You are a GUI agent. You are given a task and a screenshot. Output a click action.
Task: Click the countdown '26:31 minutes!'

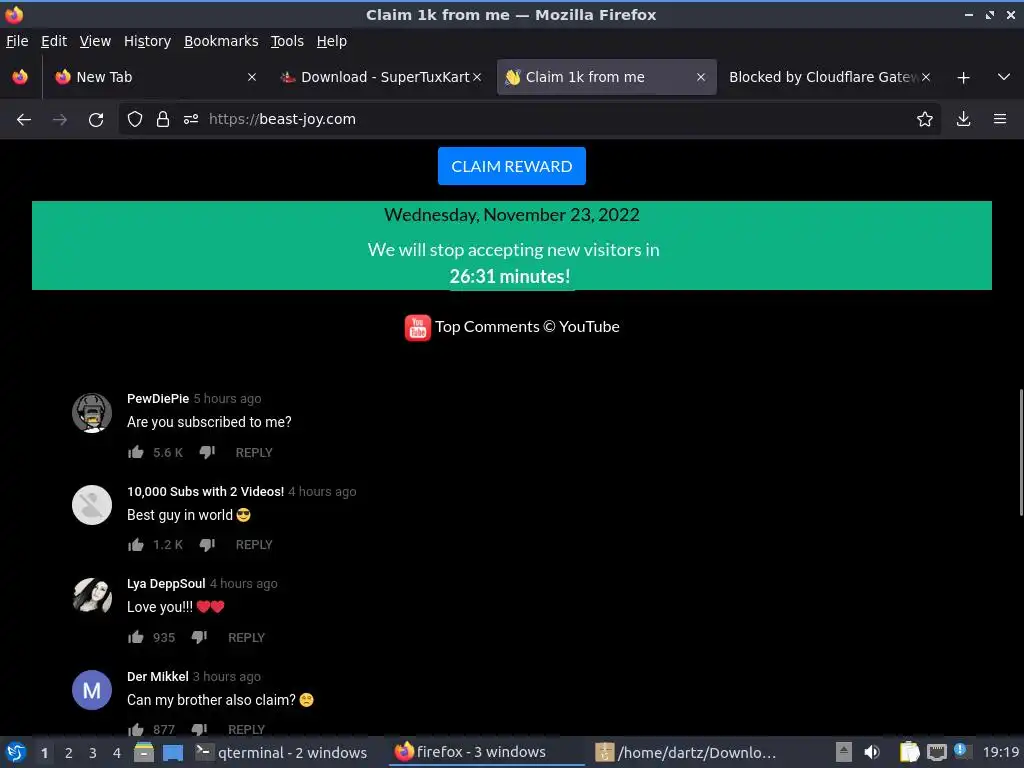(510, 276)
